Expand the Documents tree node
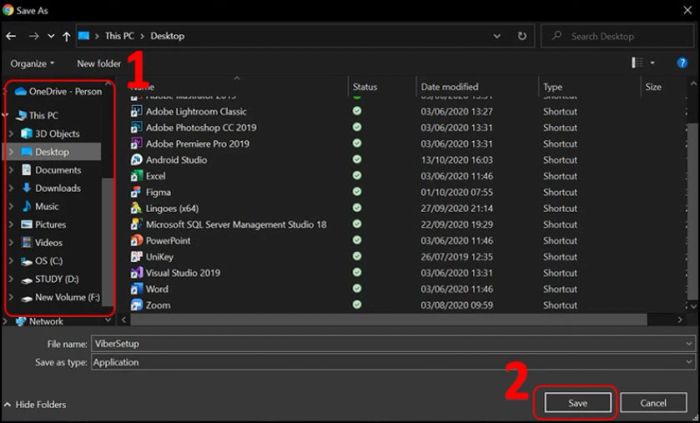 (x=11, y=170)
